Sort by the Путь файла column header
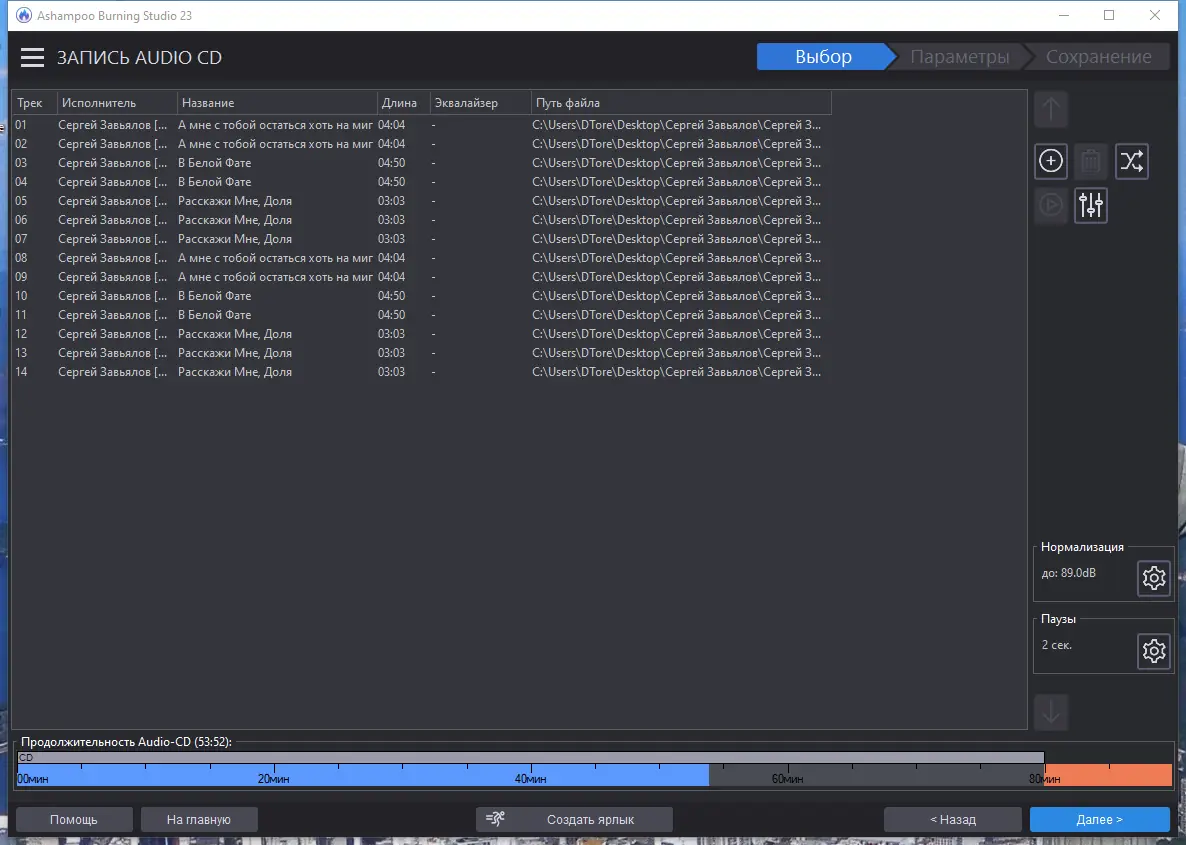This screenshot has width=1186, height=845. [681, 103]
